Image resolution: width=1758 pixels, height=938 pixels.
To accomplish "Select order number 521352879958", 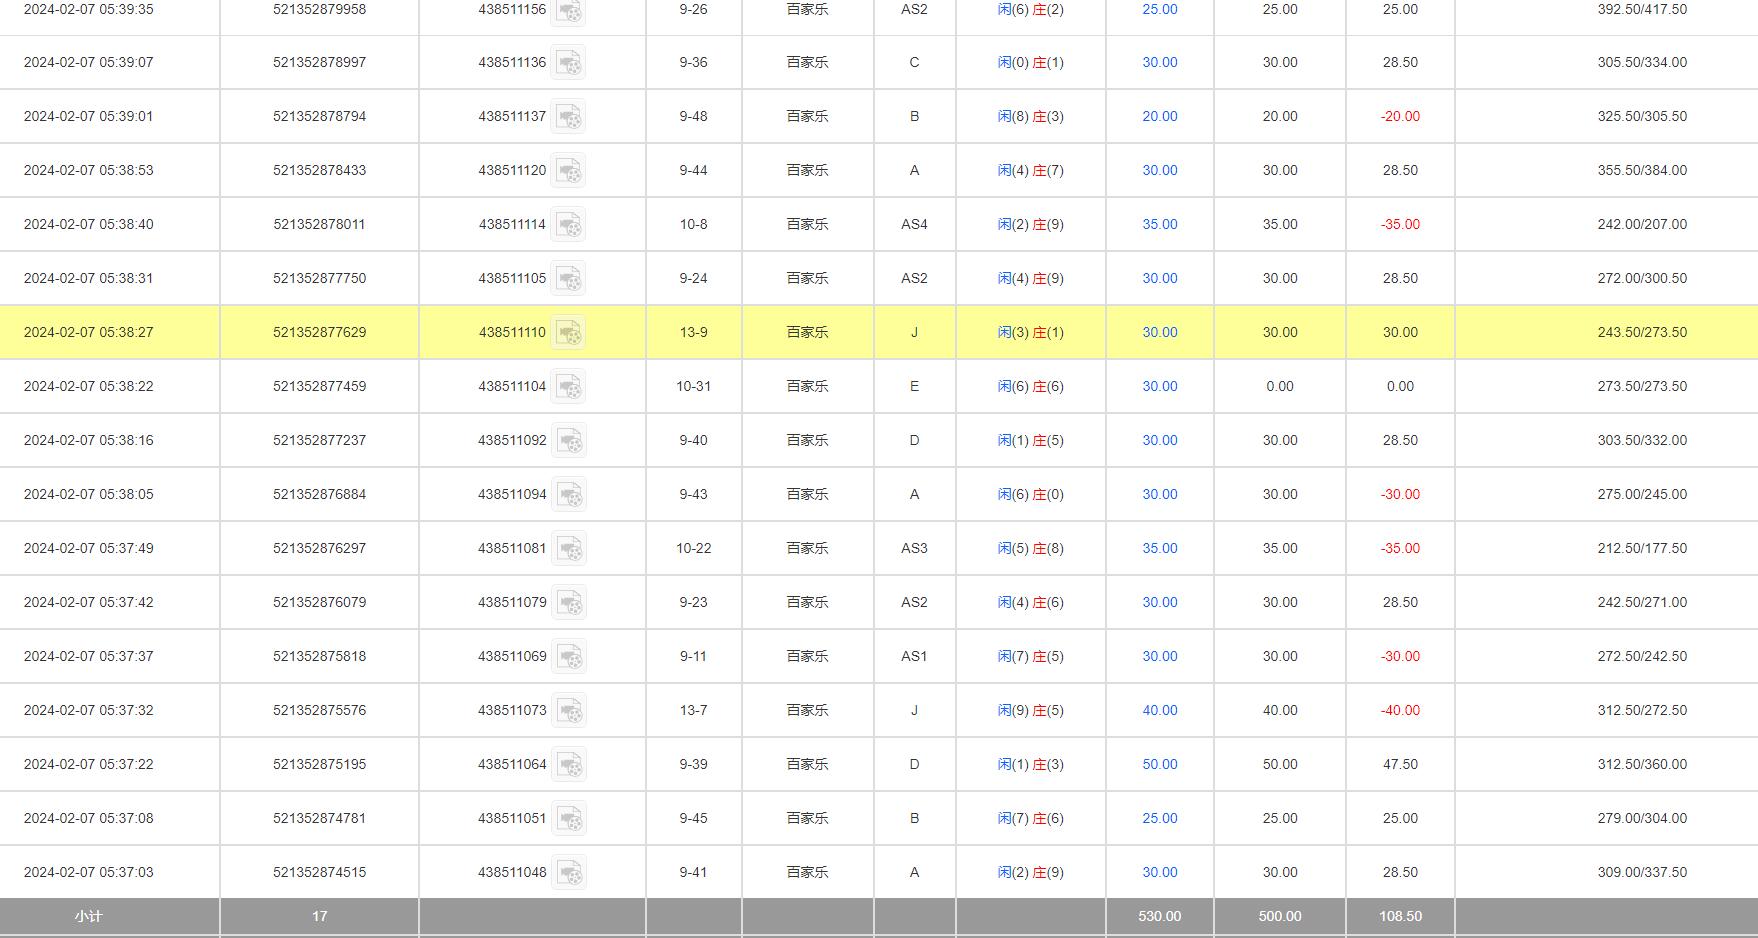I will pyautogui.click(x=319, y=9).
